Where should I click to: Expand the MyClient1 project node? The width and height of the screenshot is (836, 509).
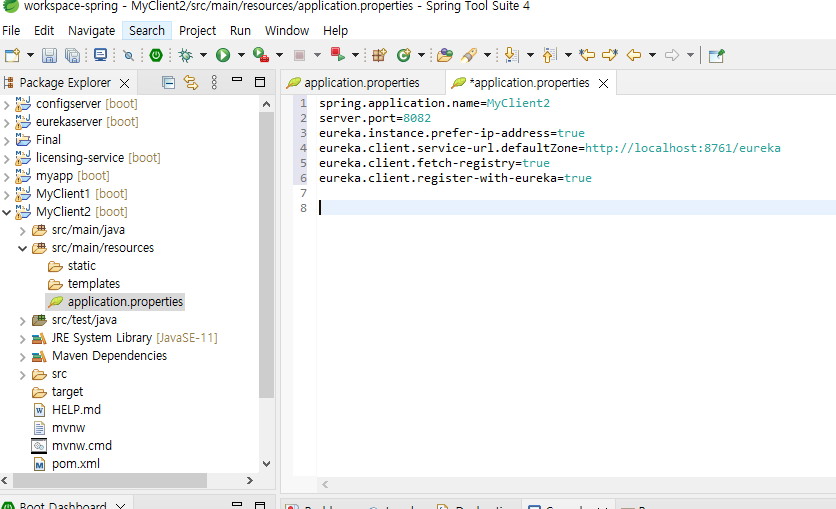tap(6, 194)
